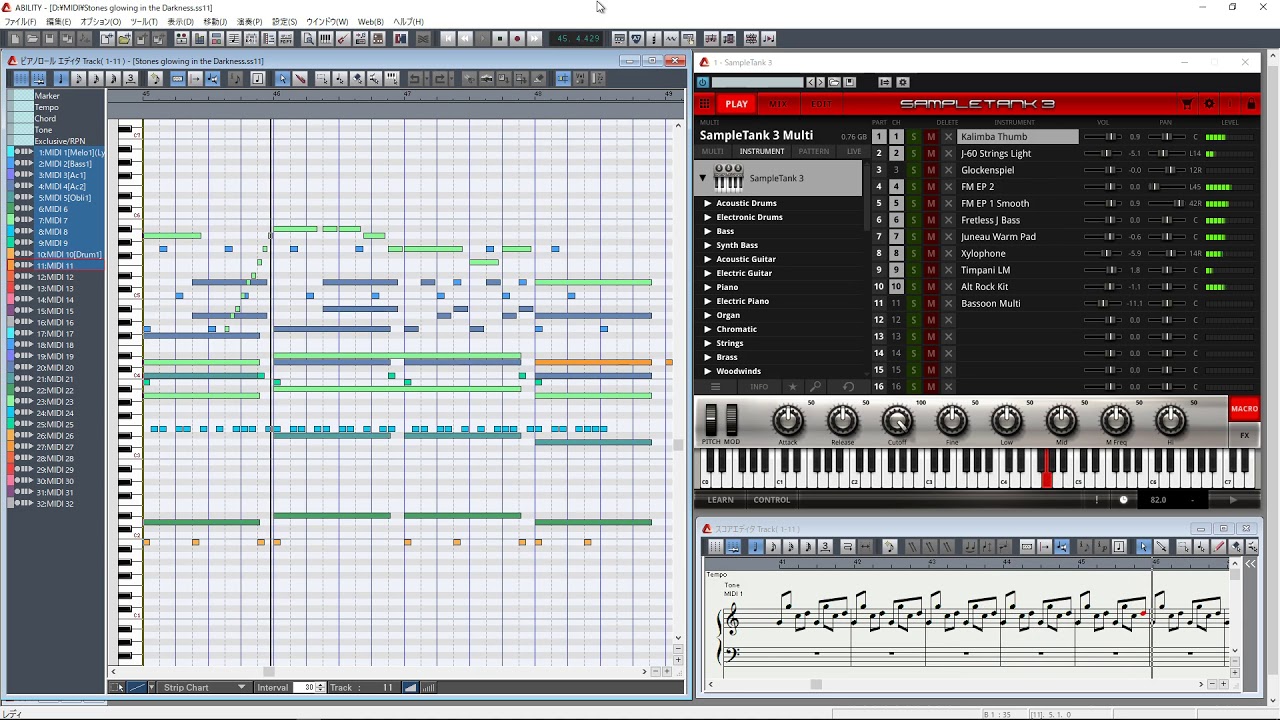1280x720 pixels.
Task: Expand the Piano category
Action: (708, 287)
